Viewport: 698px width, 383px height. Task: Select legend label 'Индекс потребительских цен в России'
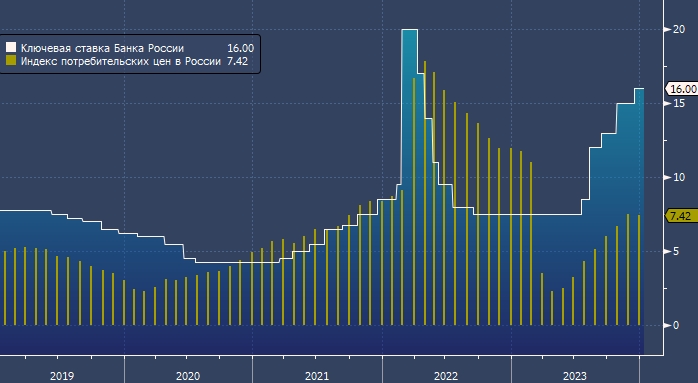click(x=121, y=61)
